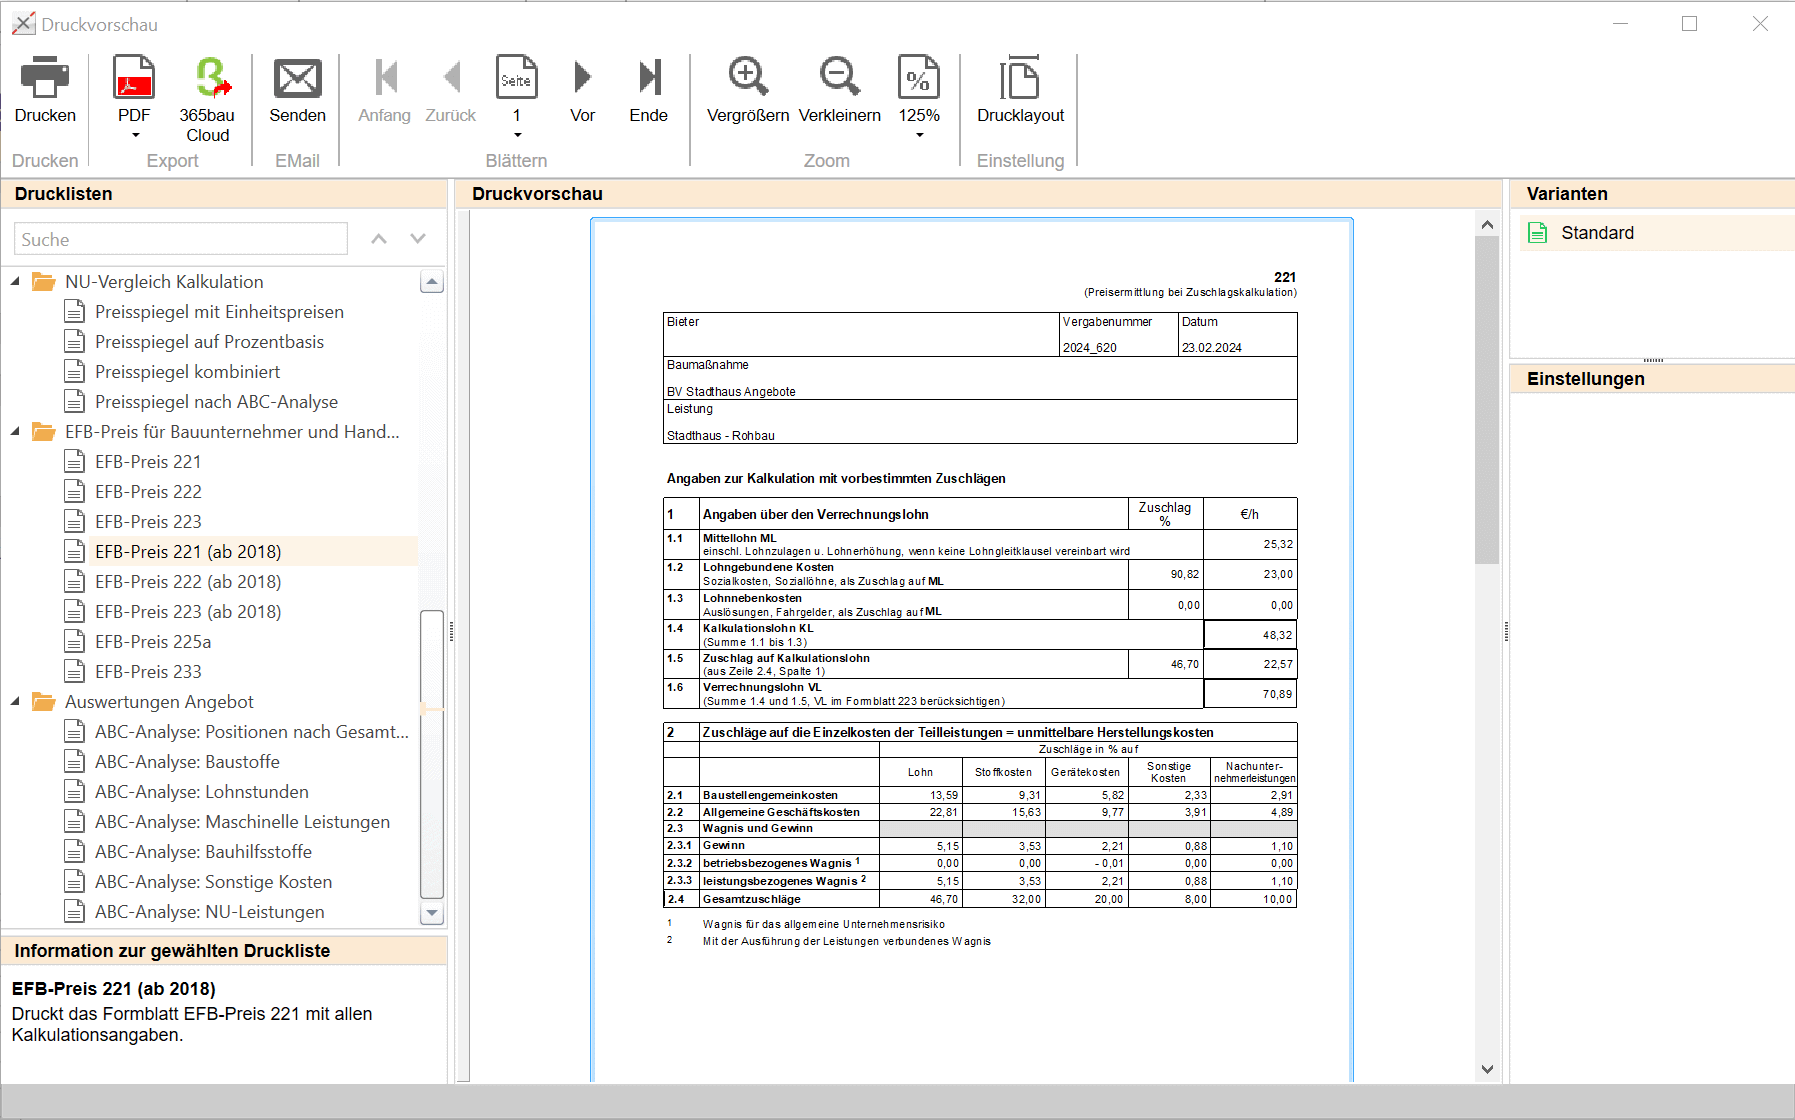The width and height of the screenshot is (1795, 1120).
Task: Export the preview via PDF icon
Action: point(134,79)
